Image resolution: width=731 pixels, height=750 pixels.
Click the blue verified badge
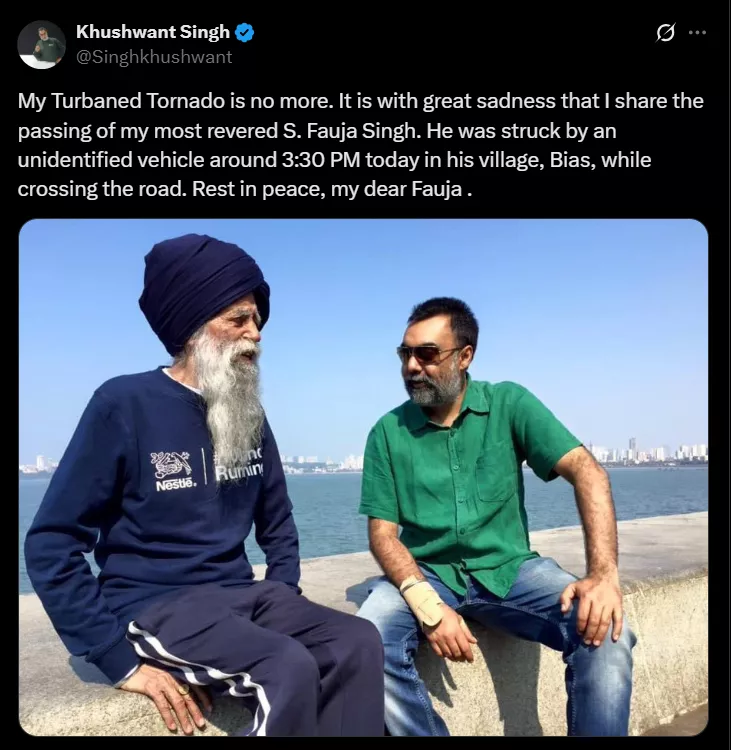(x=245, y=33)
